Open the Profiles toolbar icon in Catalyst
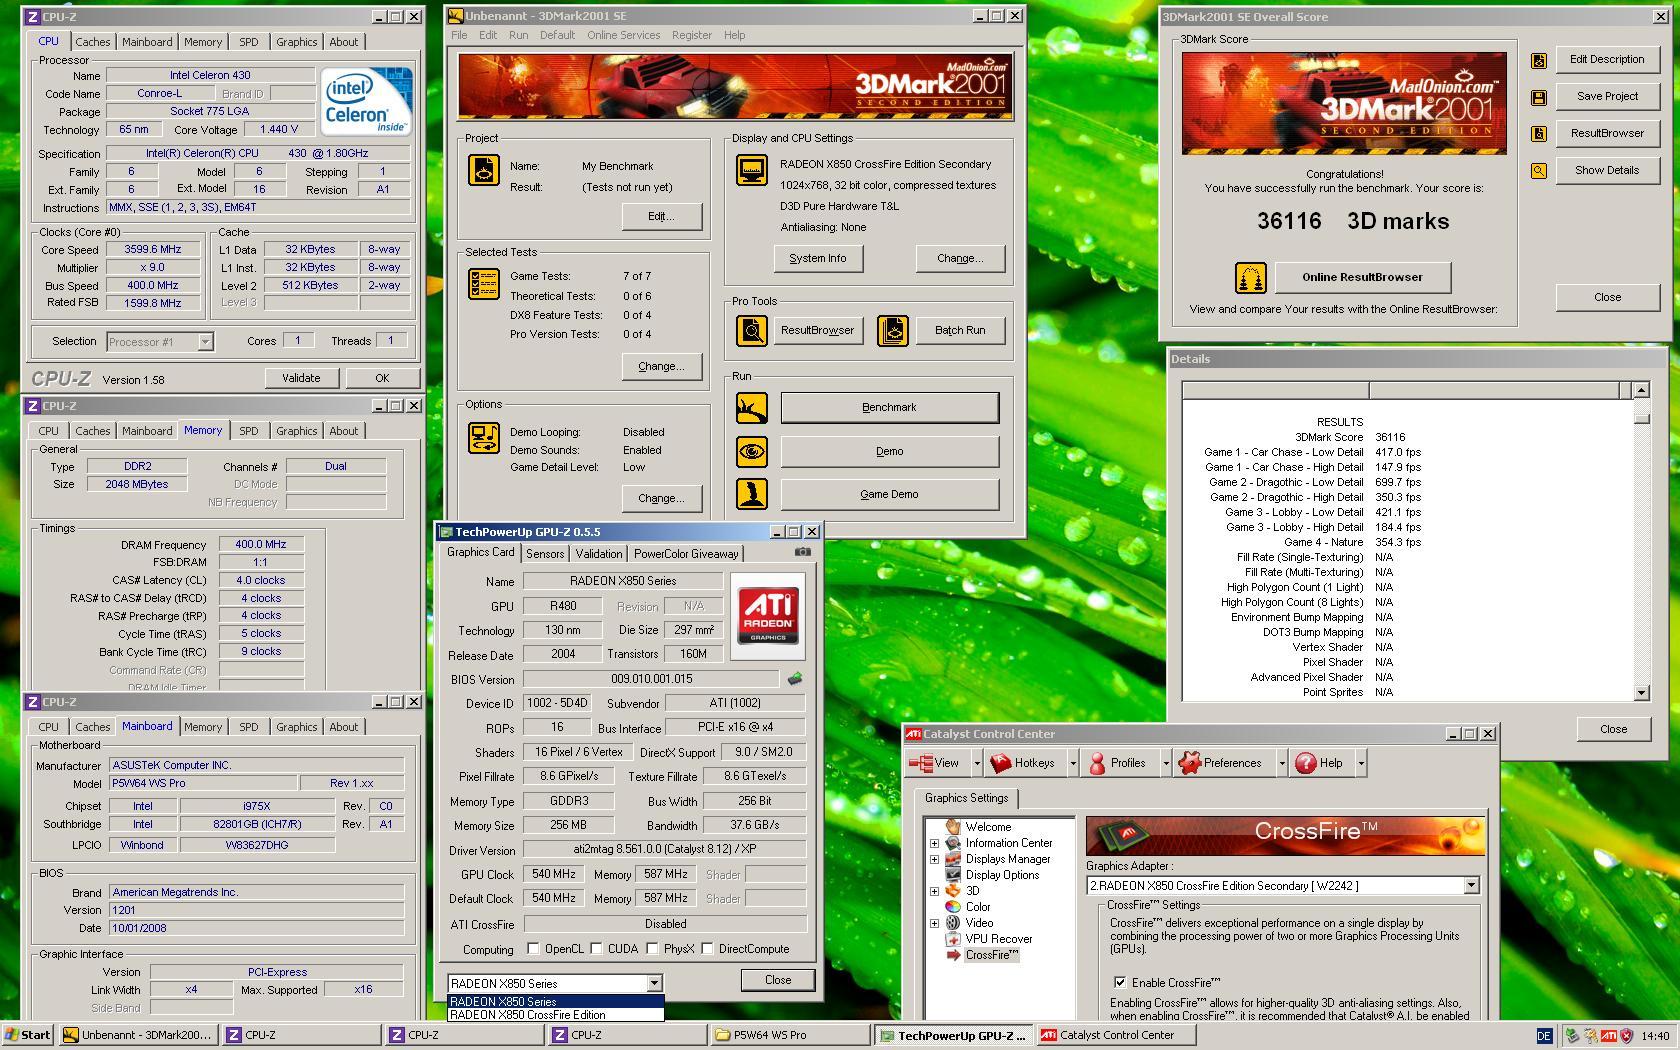This screenshot has width=1680, height=1050. coord(1097,763)
